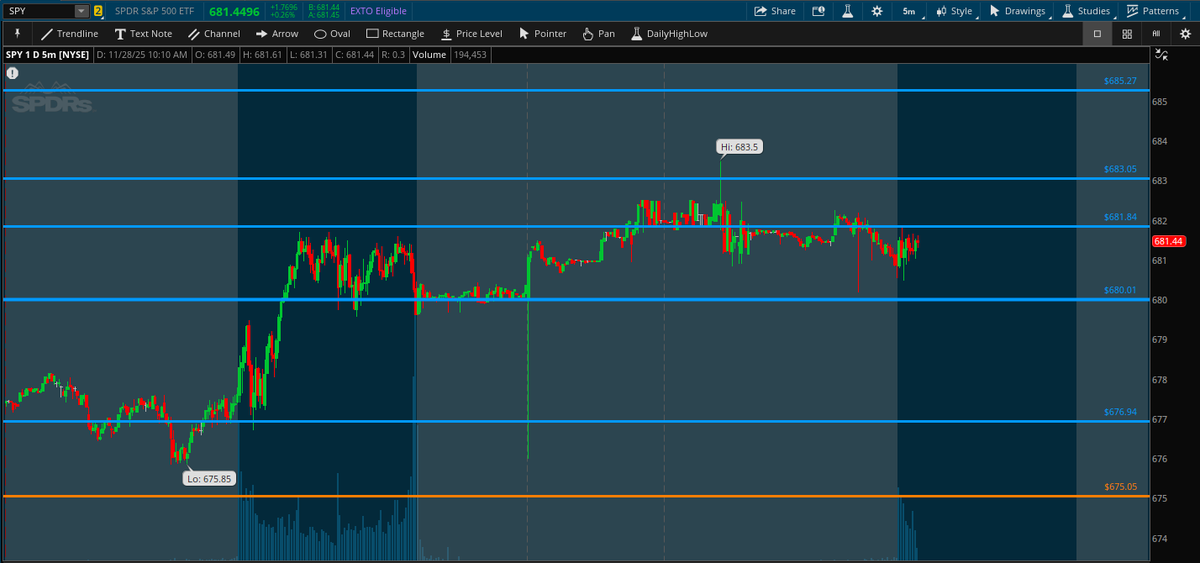Image resolution: width=1200 pixels, height=563 pixels.
Task: Open the DailyHighLow study flask
Action: click(x=669, y=33)
